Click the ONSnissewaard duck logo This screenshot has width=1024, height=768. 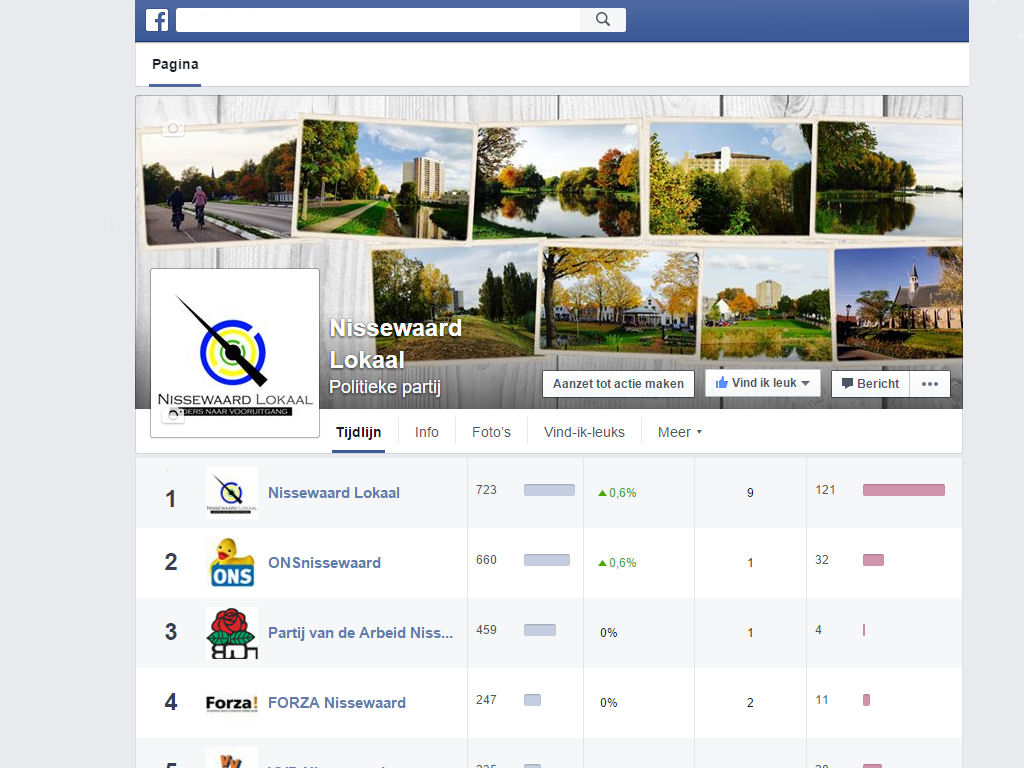click(x=232, y=562)
